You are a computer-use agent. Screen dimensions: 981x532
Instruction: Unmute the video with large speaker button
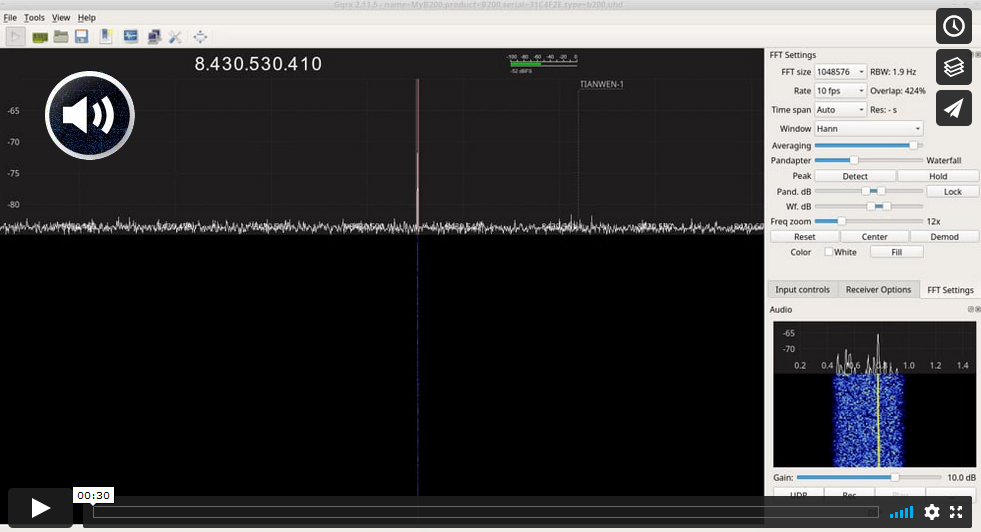90,116
